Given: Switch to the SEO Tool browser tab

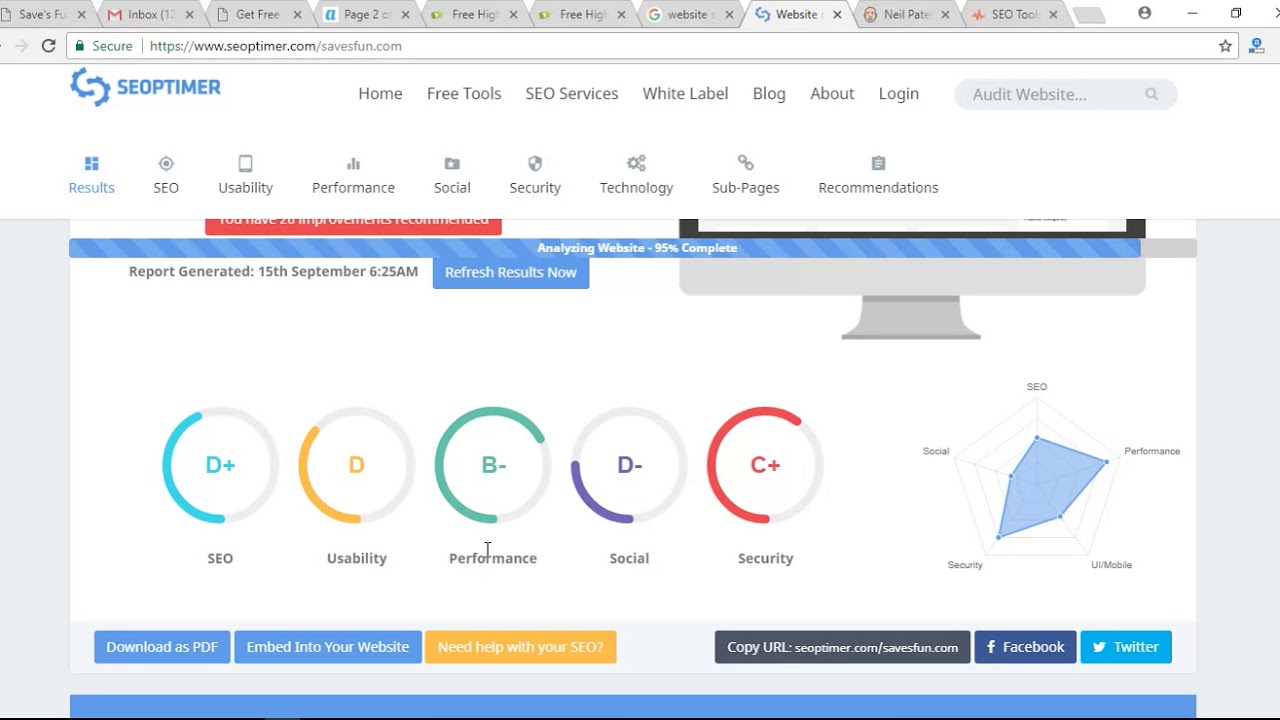Looking at the screenshot, I should coord(1013,15).
